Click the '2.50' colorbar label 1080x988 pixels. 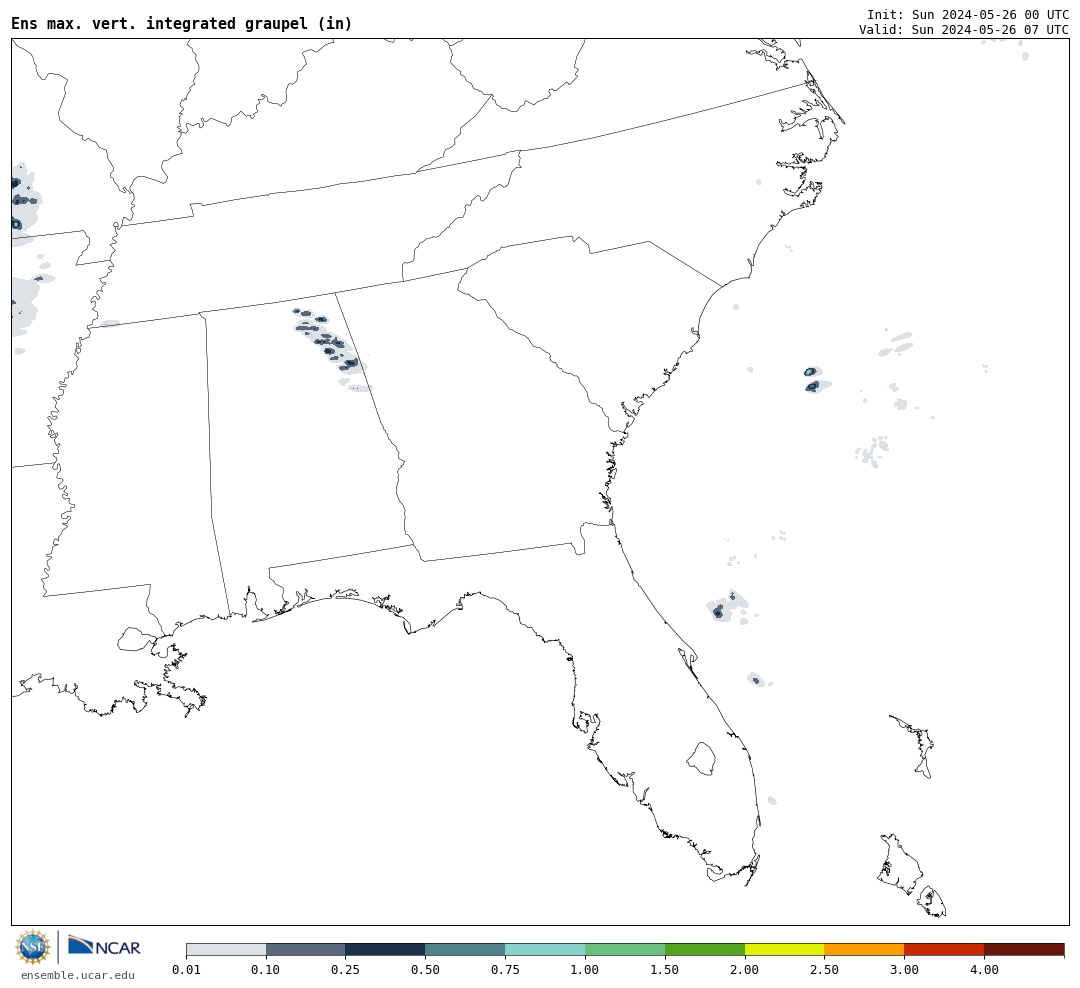tap(824, 969)
